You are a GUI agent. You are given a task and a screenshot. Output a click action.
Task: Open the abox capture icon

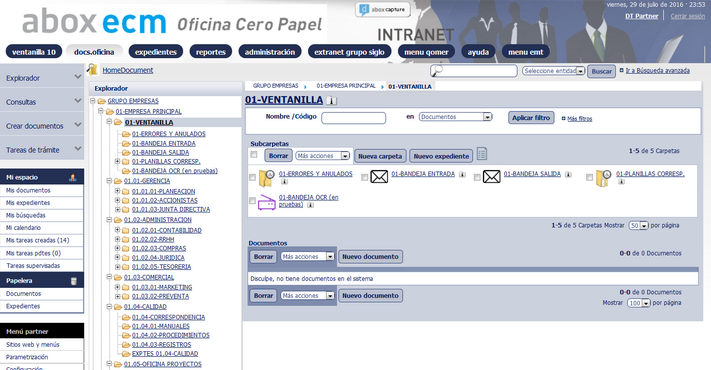383,10
